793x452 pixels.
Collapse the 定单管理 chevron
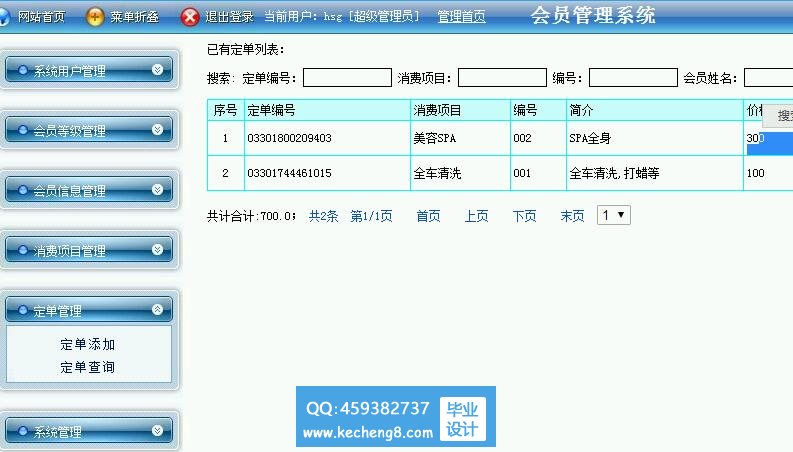tap(157, 309)
